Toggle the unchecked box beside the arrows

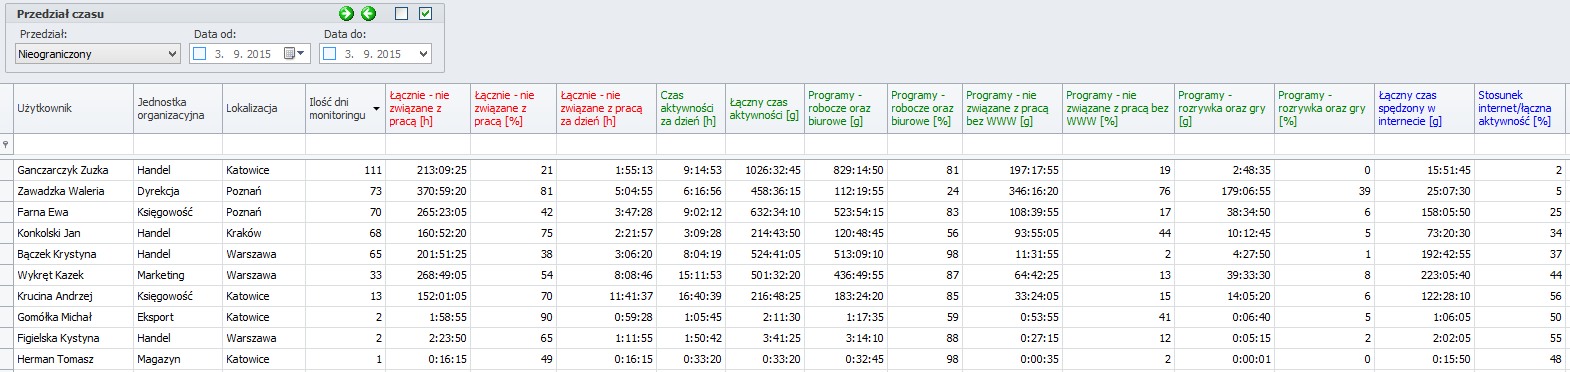tap(401, 14)
